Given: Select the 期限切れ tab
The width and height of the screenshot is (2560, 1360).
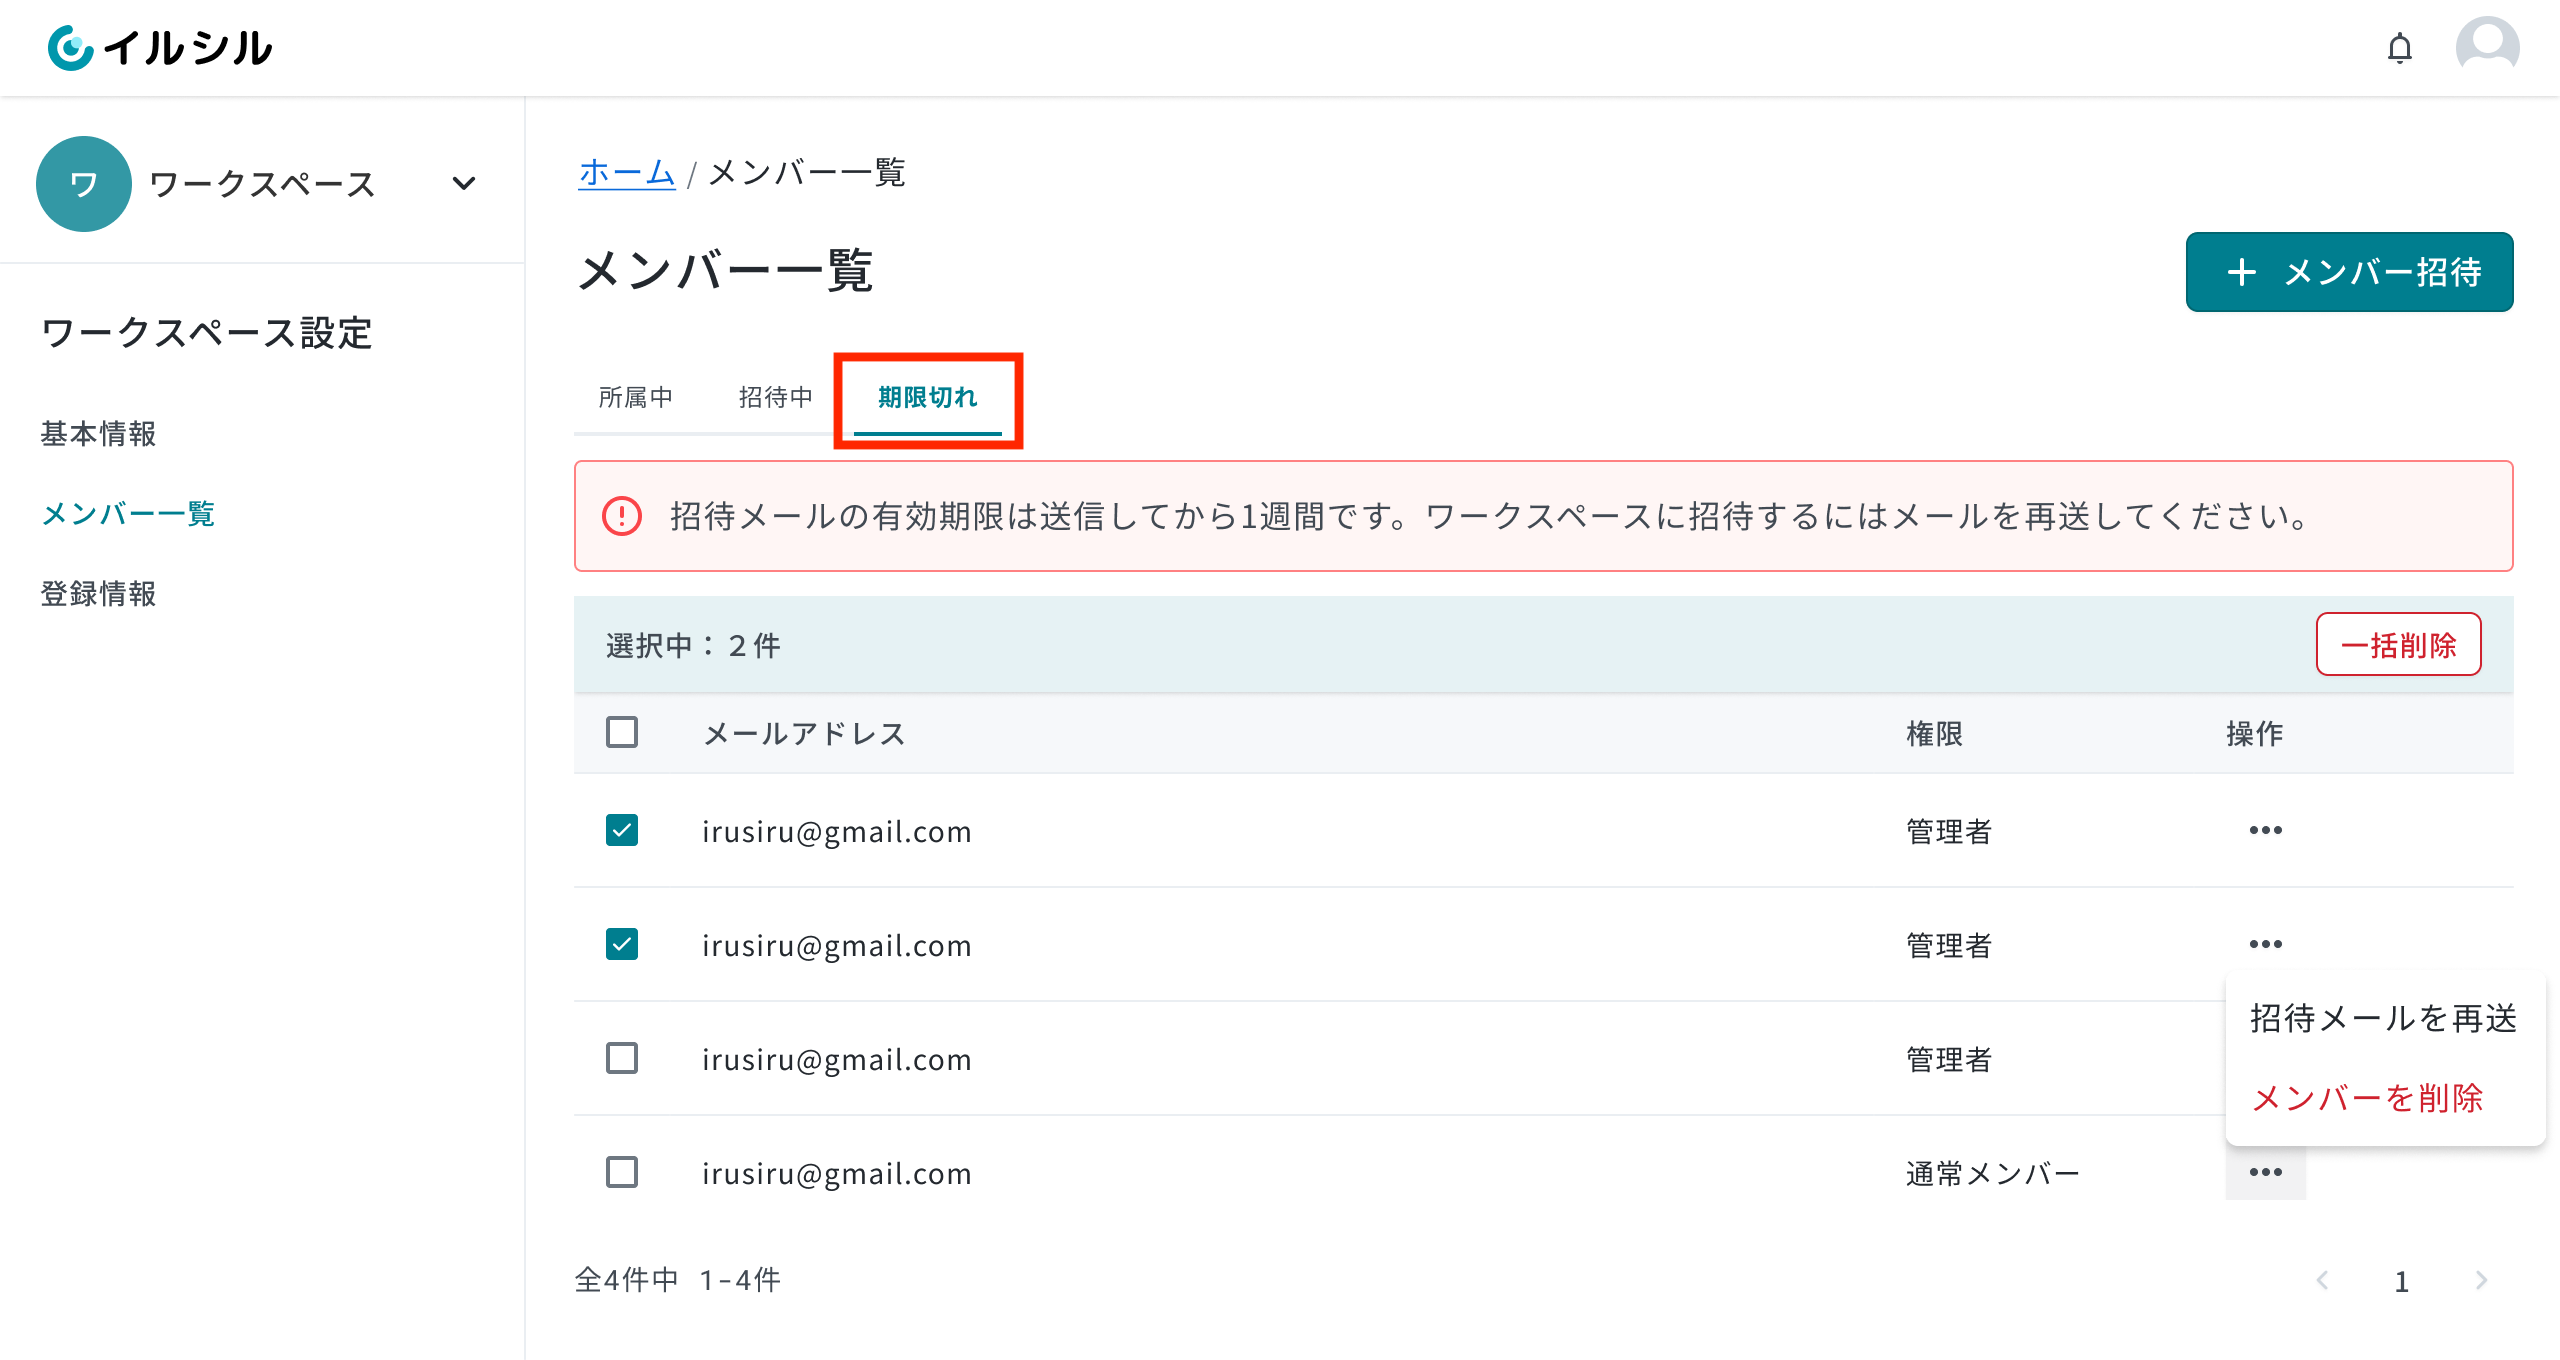Looking at the screenshot, I should tap(928, 398).
